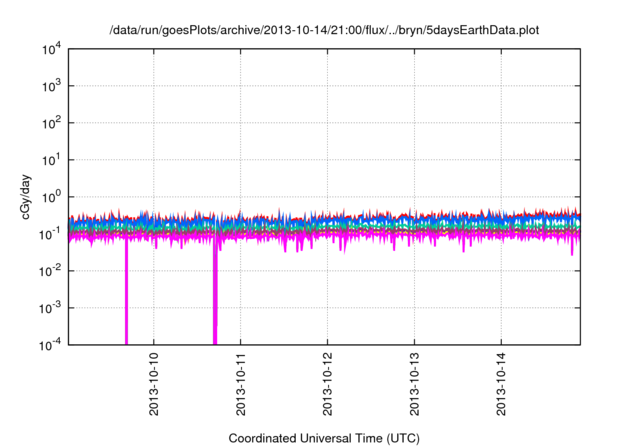Click the 10^2 y-axis tick label
Image resolution: width=640 pixels, height=448 pixels.
click(x=51, y=123)
